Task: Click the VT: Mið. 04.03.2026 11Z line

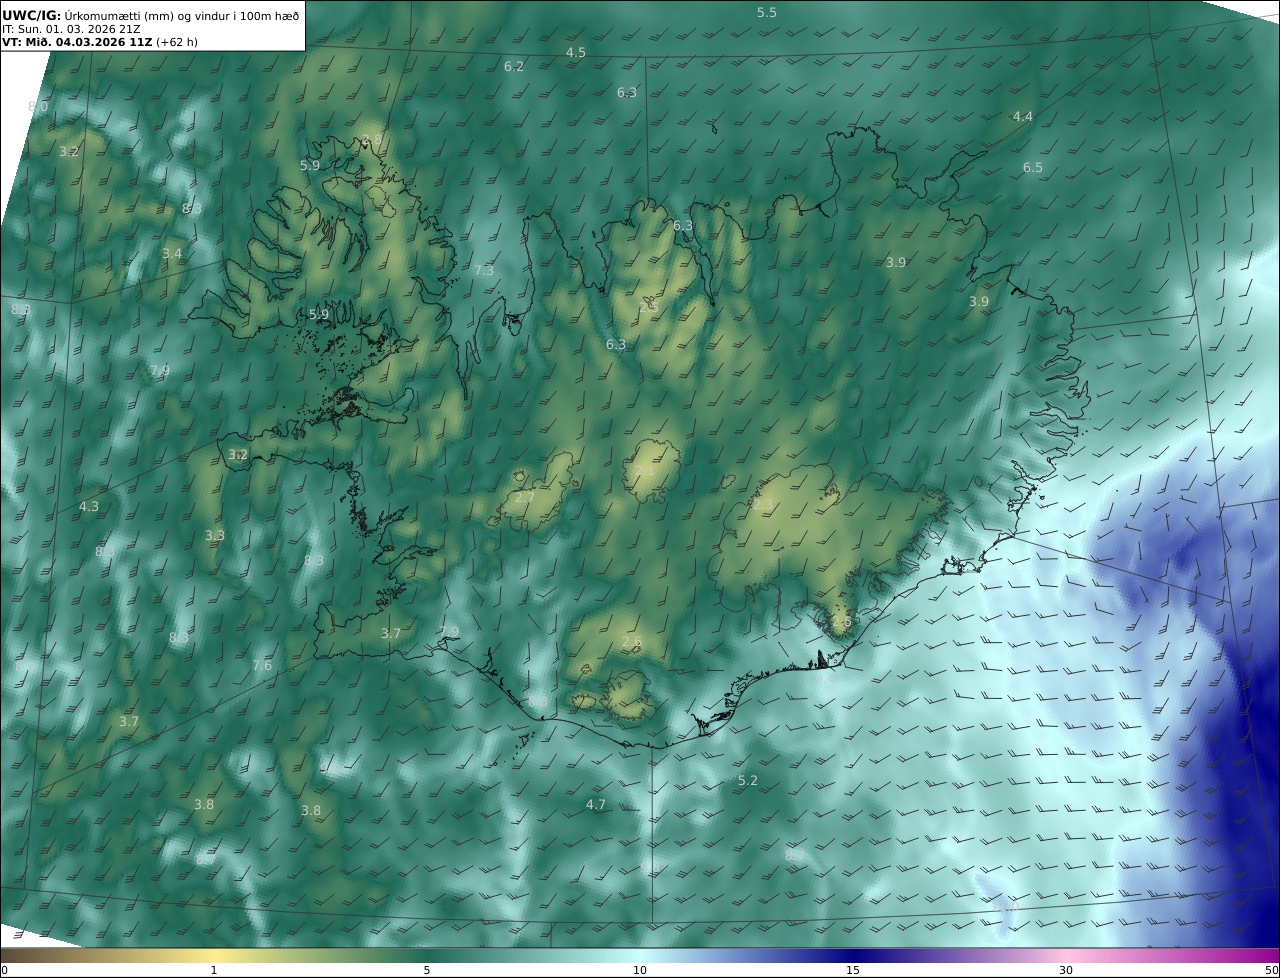Action: (x=77, y=42)
